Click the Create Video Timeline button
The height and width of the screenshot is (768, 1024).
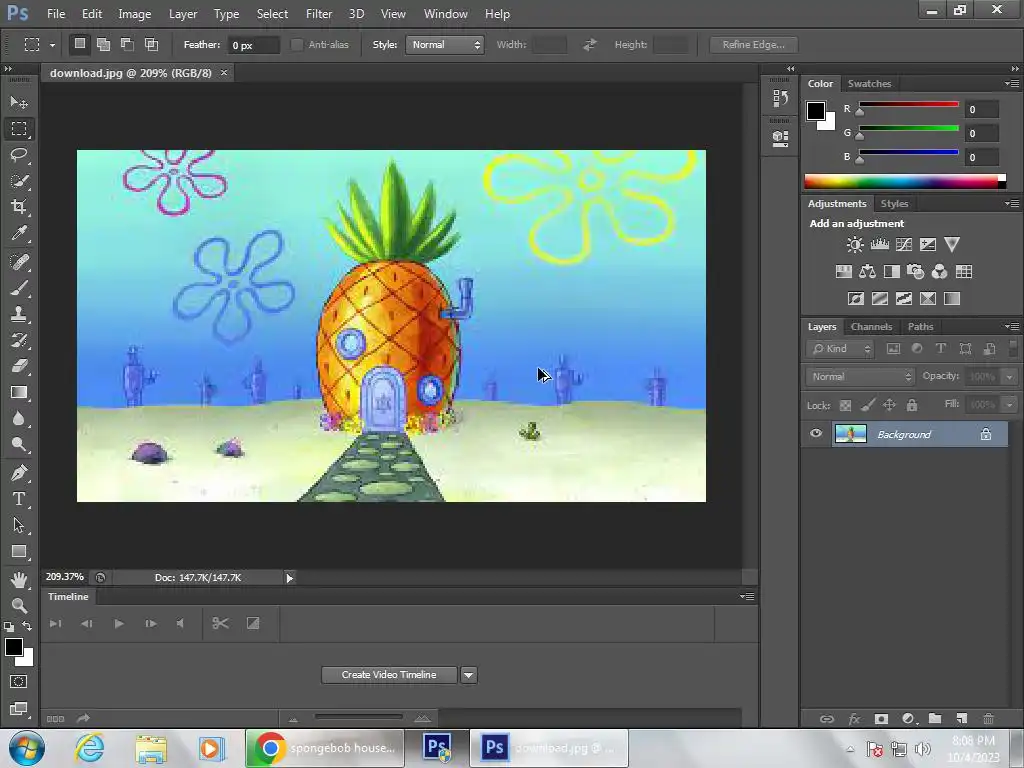coord(389,675)
